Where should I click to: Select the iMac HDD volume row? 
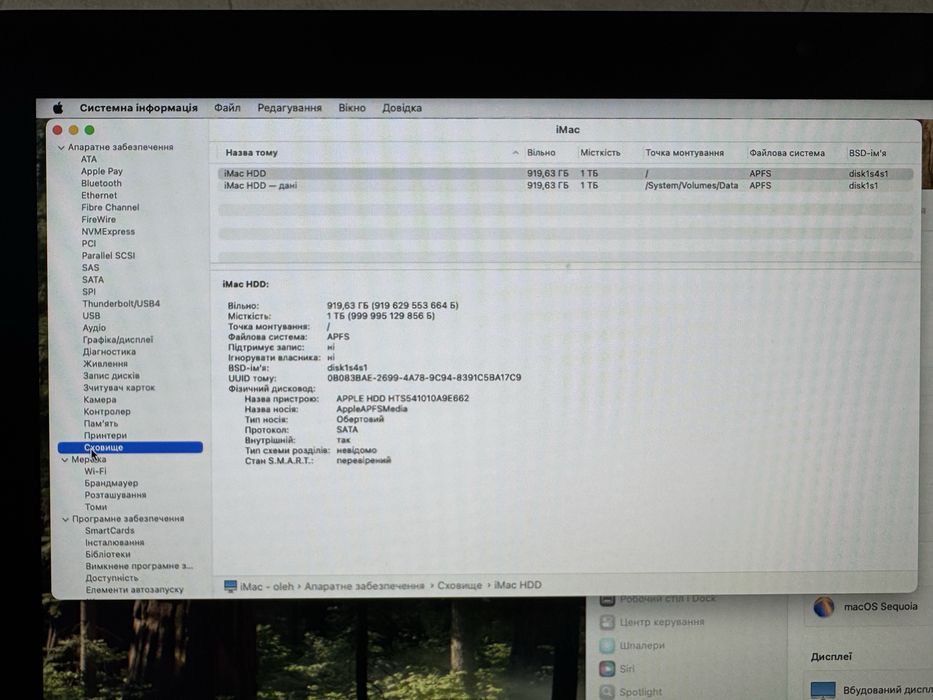point(565,174)
